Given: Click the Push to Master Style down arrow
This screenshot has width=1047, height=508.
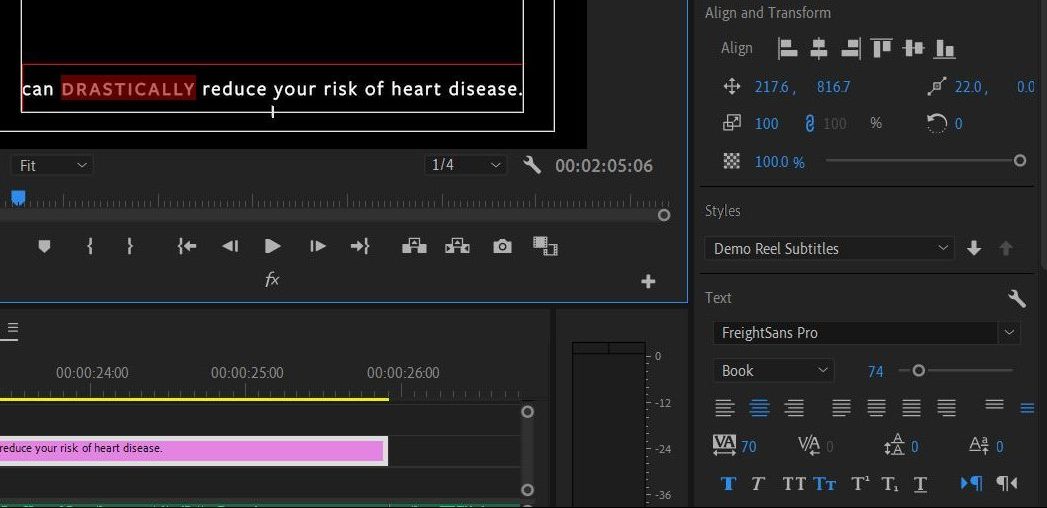Looking at the screenshot, I should coord(974,248).
